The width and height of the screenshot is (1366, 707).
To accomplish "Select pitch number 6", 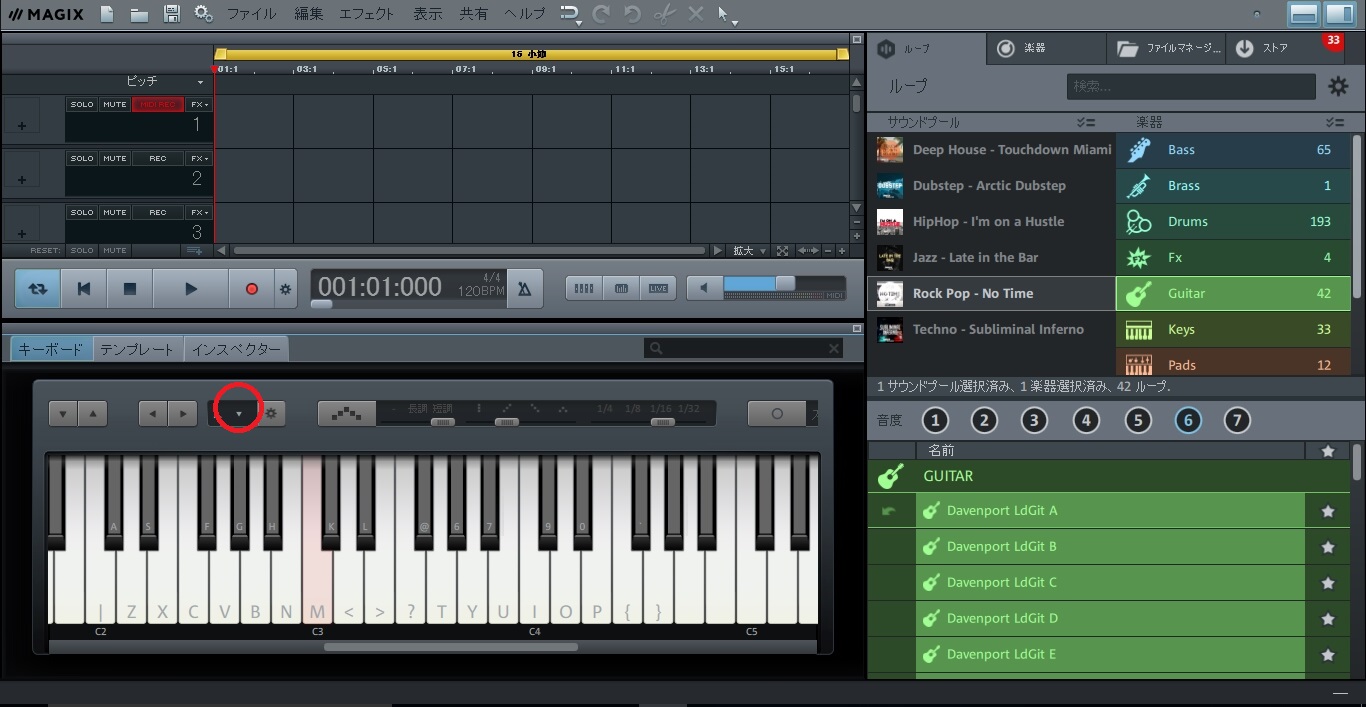I will [1187, 421].
